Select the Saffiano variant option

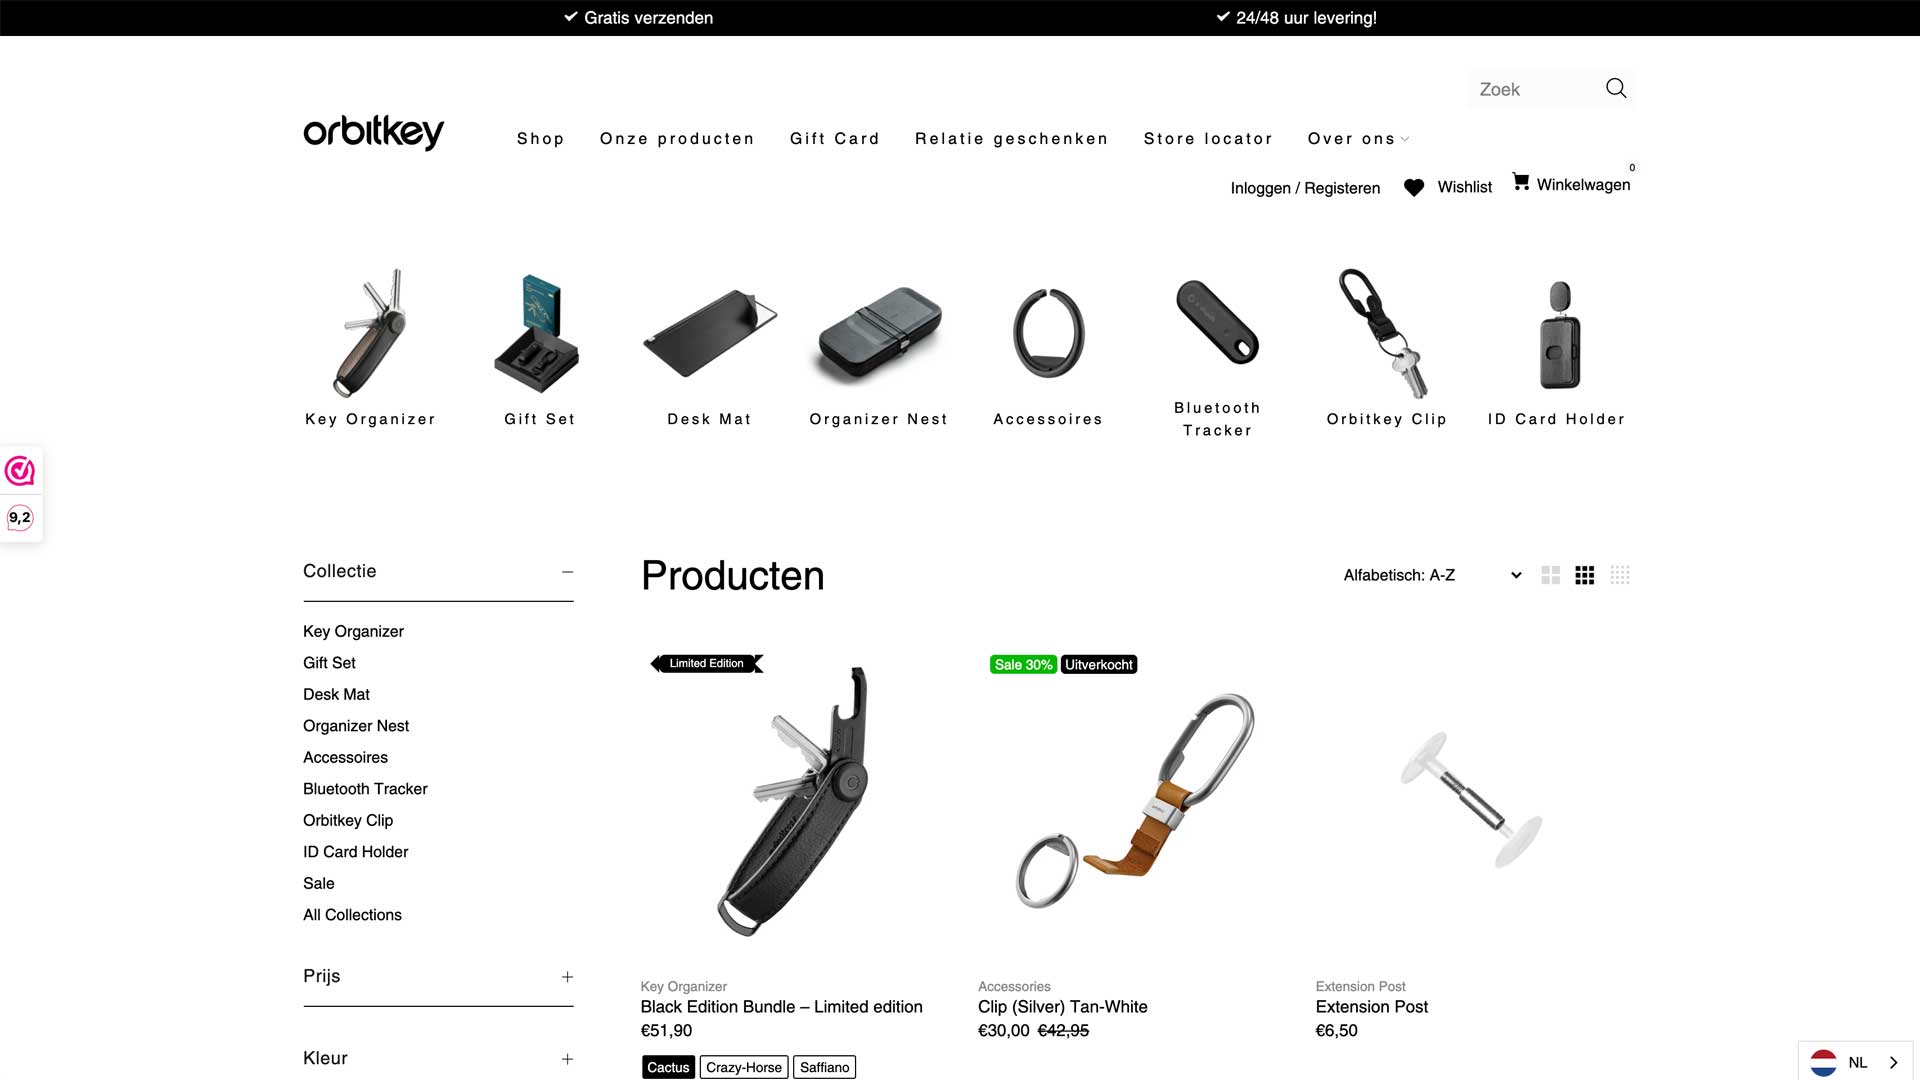coord(825,1067)
